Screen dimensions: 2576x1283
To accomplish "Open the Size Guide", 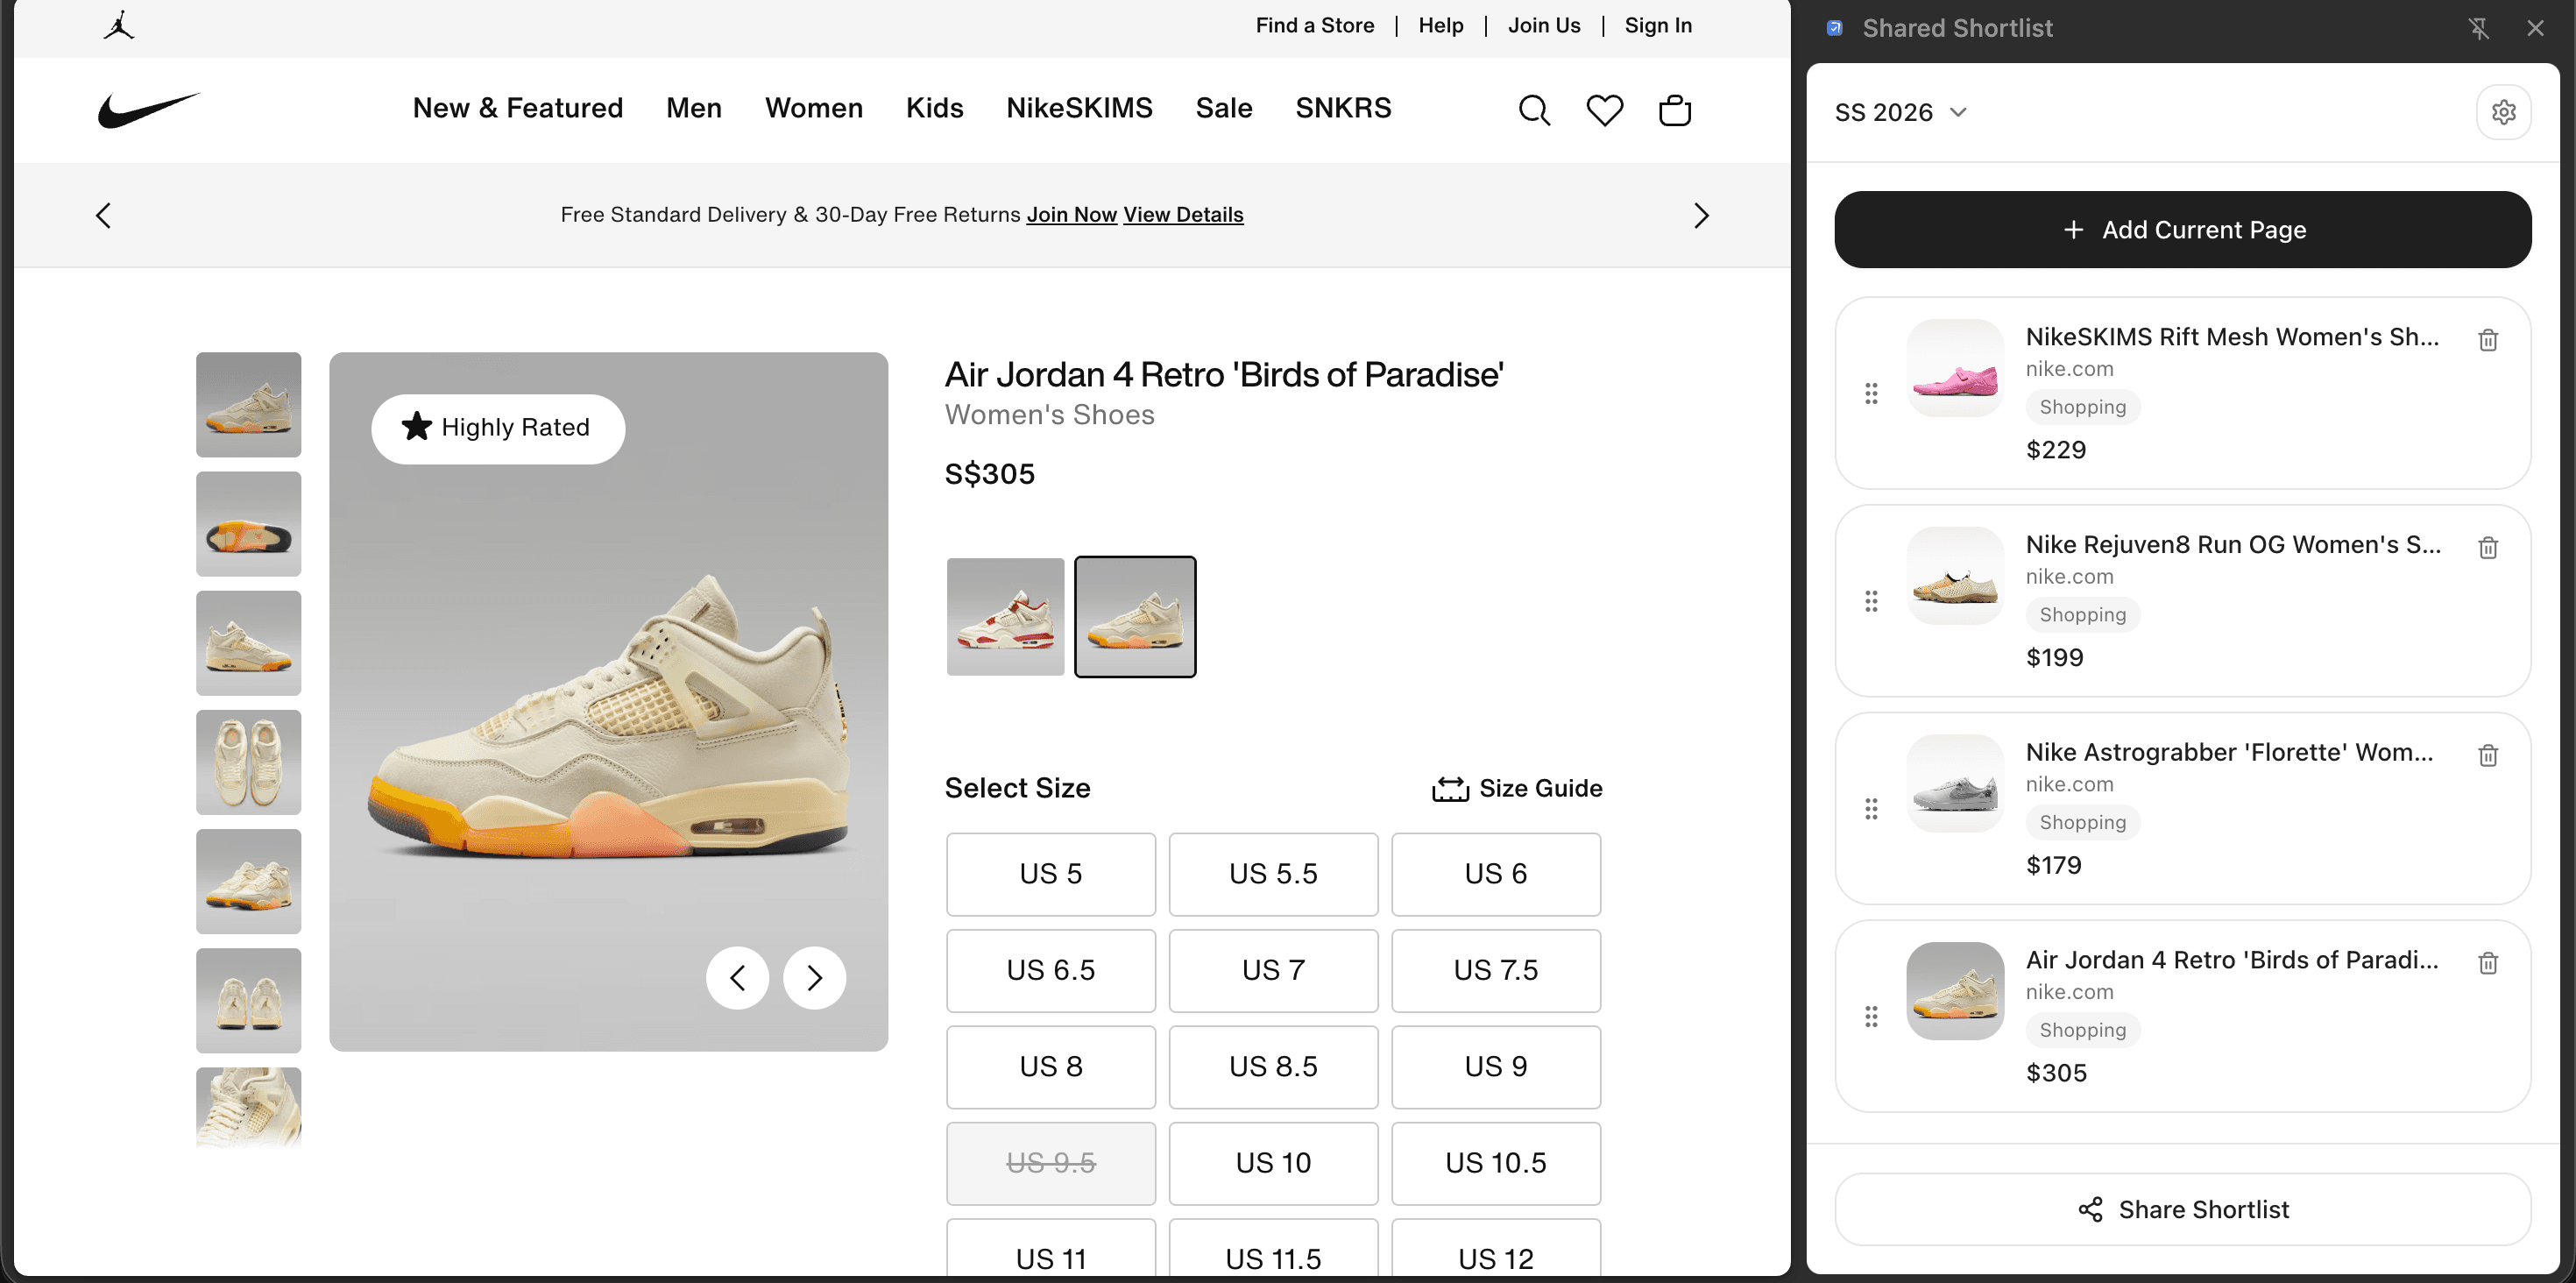I will tap(1516, 789).
